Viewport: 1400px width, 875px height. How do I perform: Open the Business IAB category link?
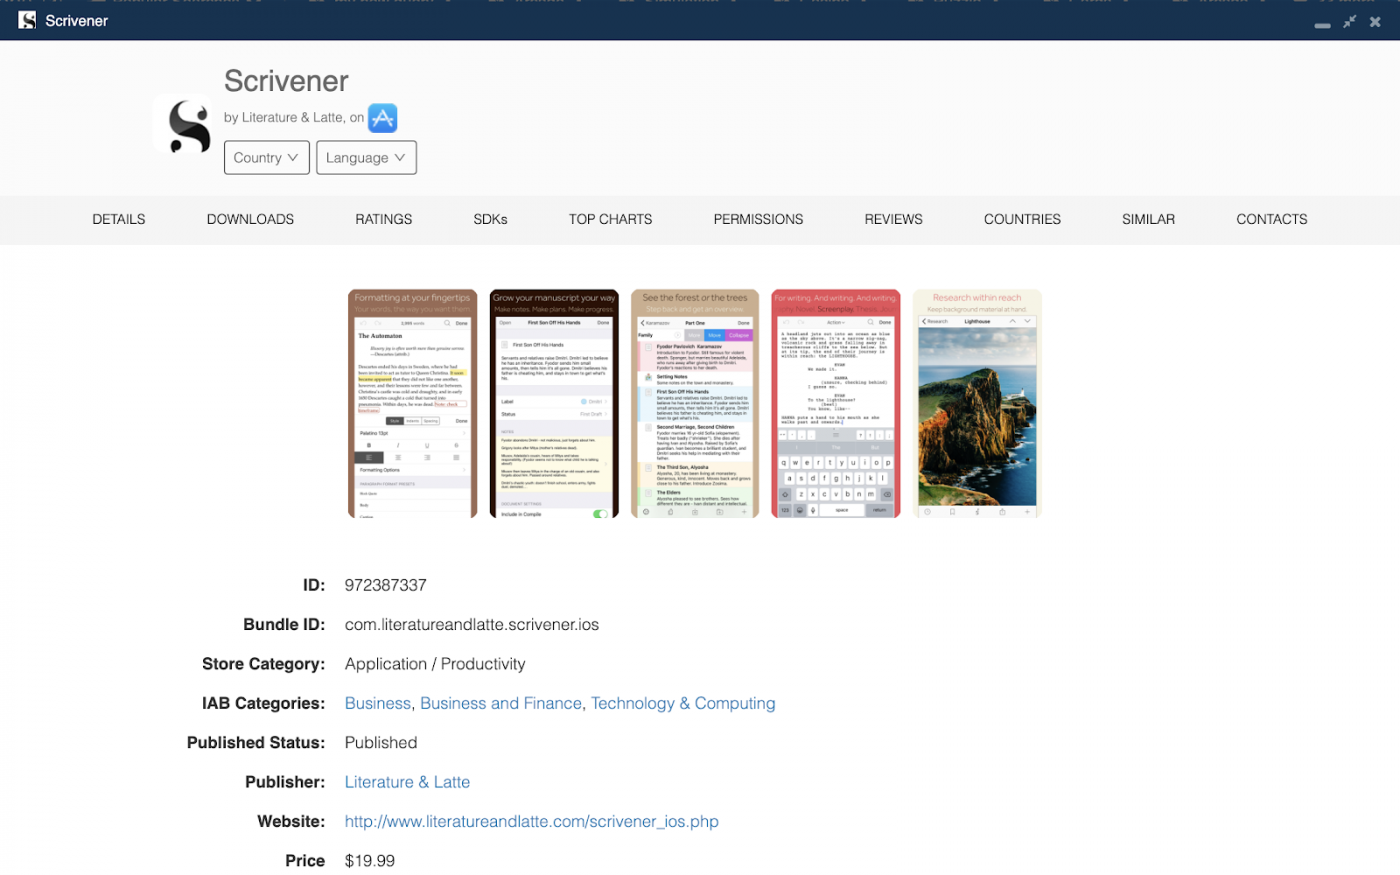coord(377,703)
